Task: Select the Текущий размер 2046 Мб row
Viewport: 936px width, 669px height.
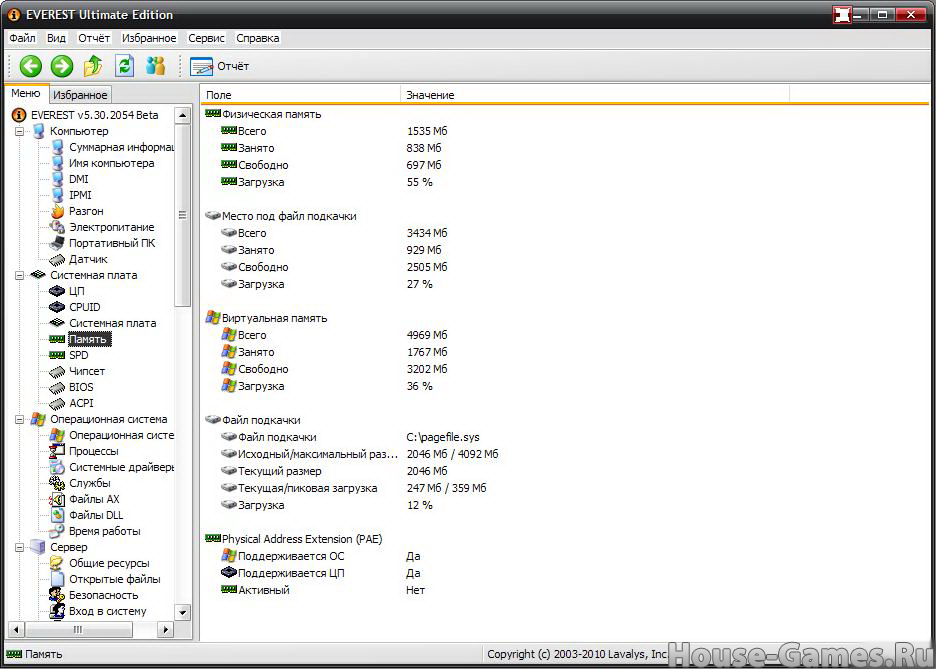Action: 334,471
